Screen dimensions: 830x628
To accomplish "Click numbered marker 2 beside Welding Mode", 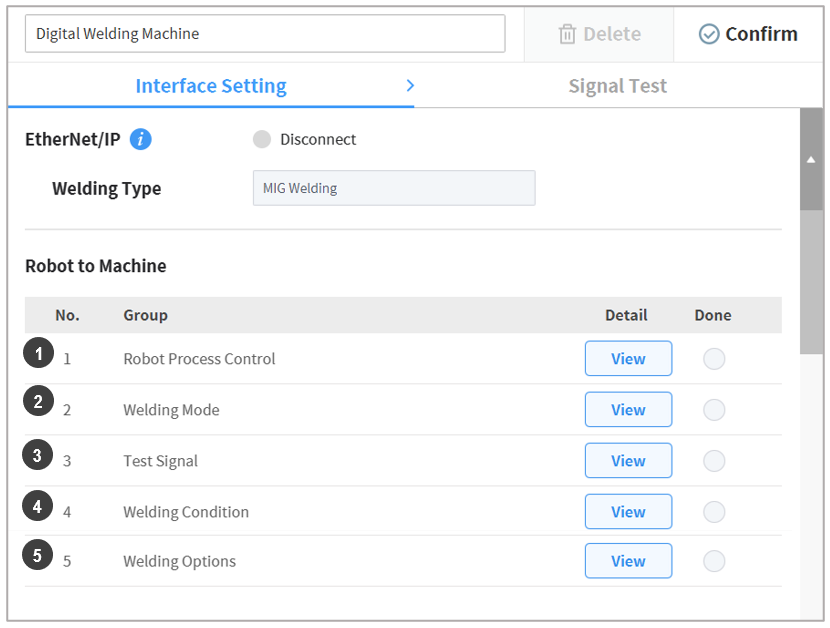I will 38,403.
